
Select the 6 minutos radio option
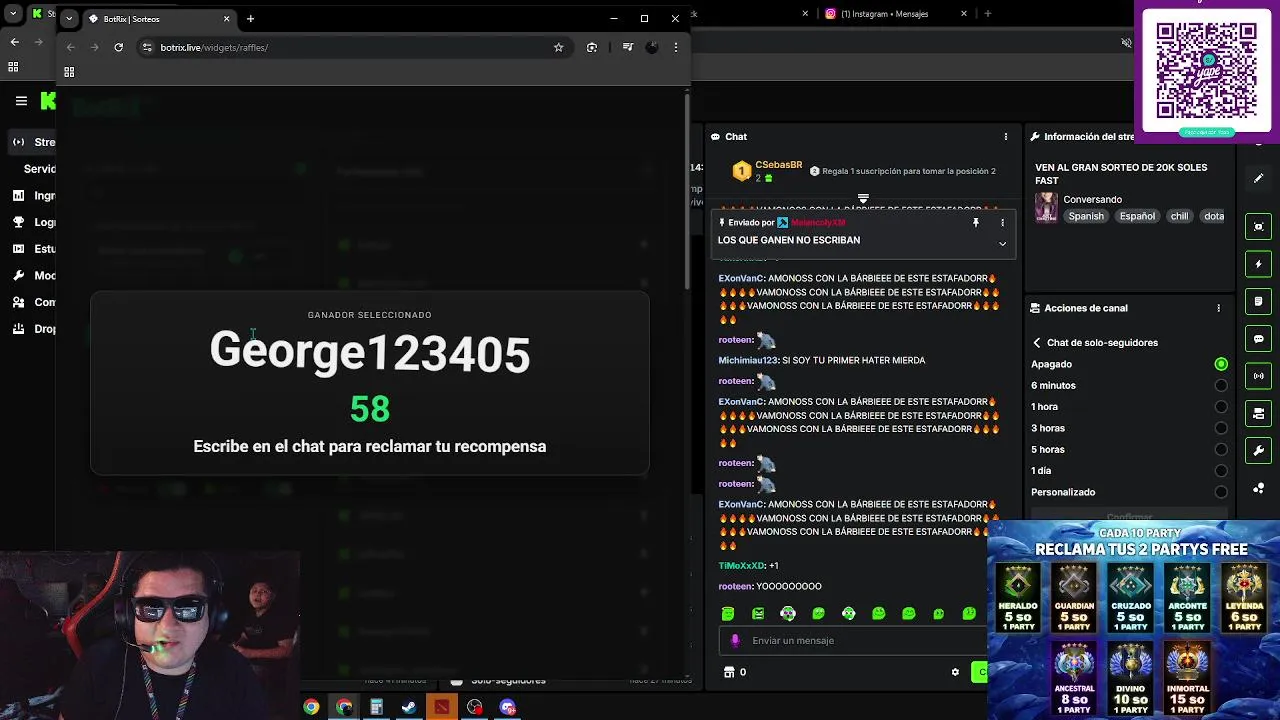click(1221, 385)
